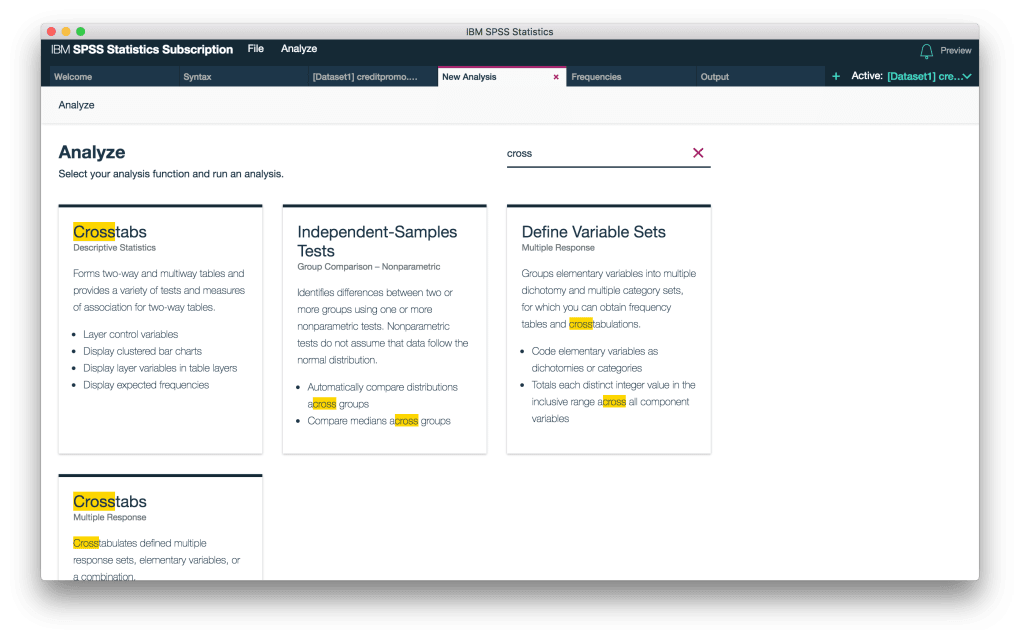Click the Analyze breadcrumb link

click(x=76, y=105)
